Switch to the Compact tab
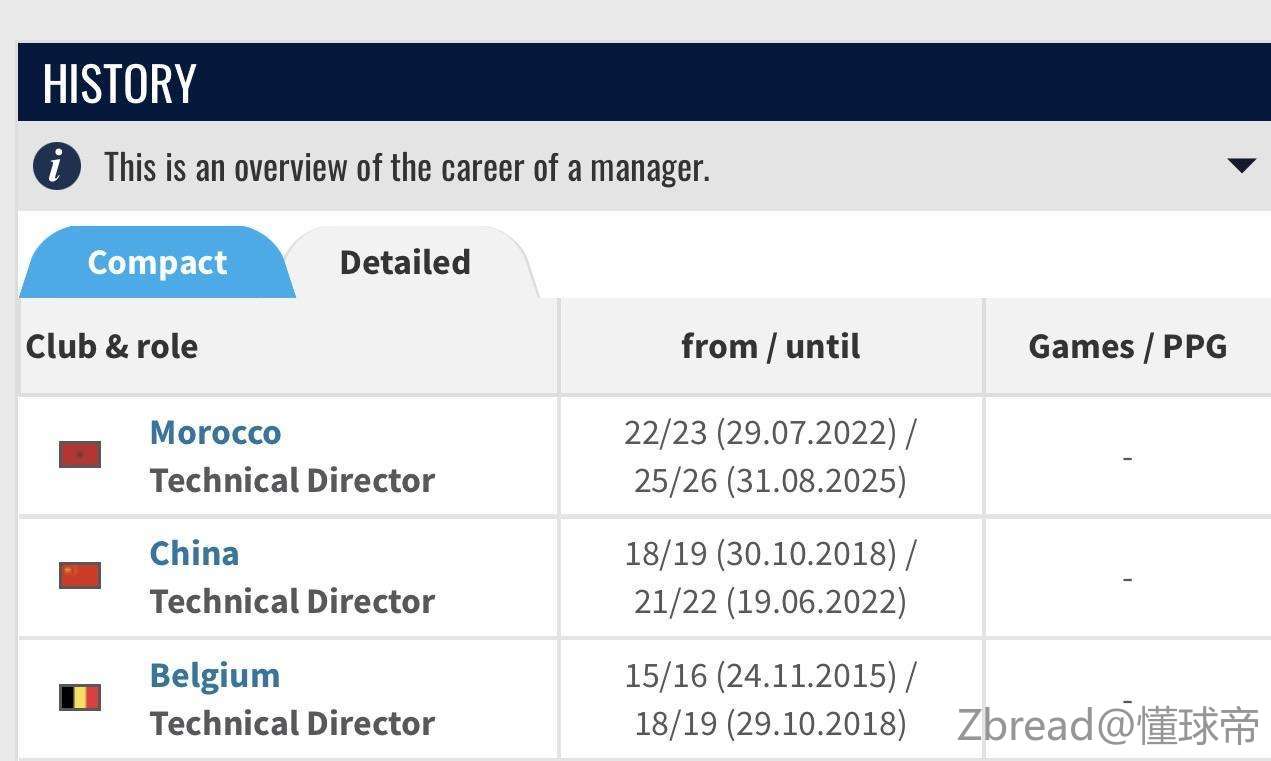This screenshot has width=1271, height=761. 157,263
